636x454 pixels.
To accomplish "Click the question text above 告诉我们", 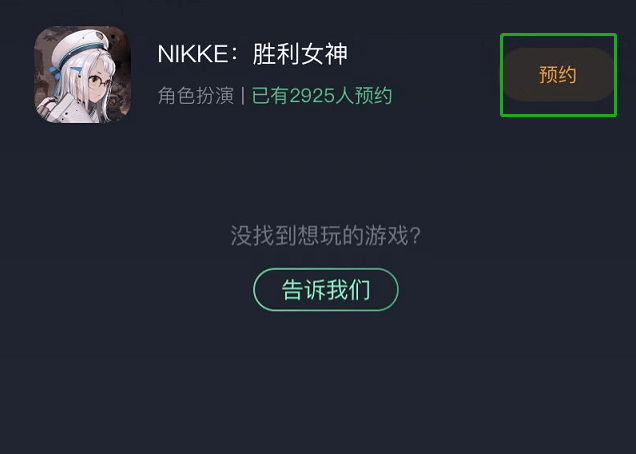I will click(326, 235).
